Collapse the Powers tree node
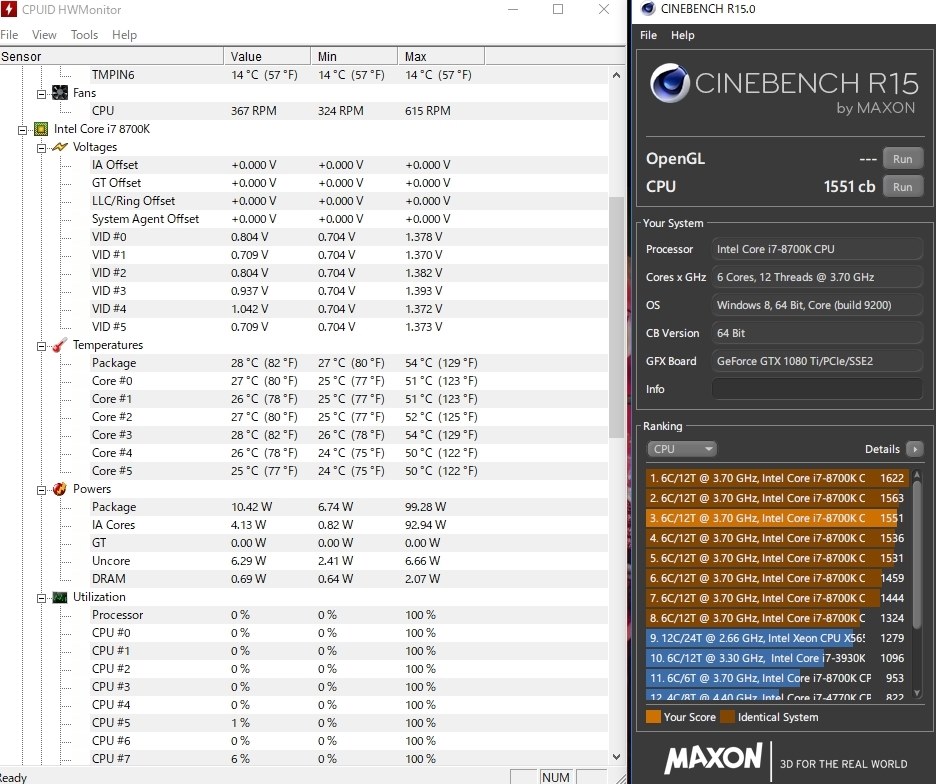The image size is (936, 784). click(41, 490)
